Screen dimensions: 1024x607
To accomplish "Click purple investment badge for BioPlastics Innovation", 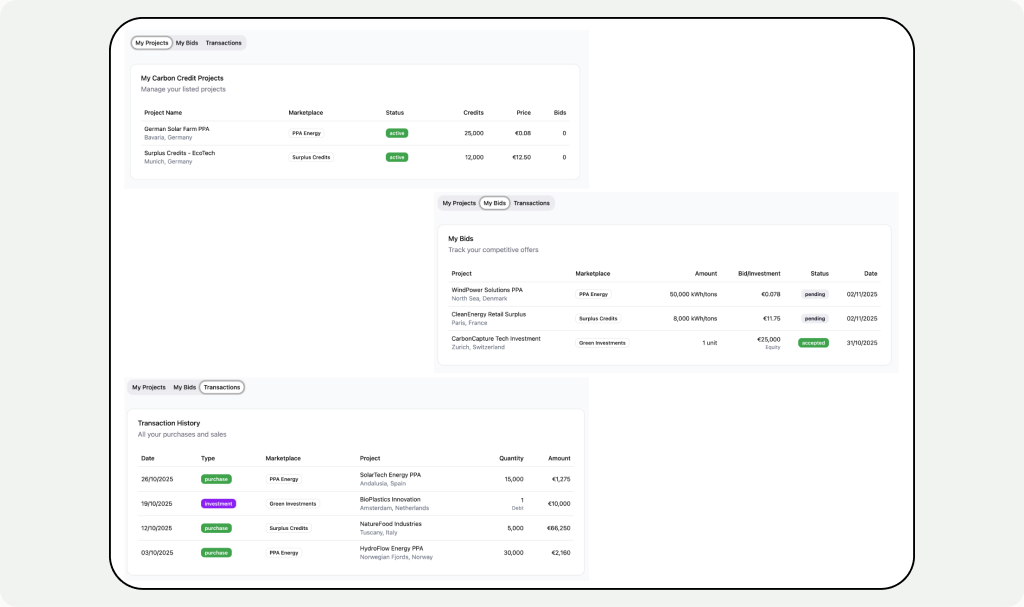I will click(x=218, y=504).
